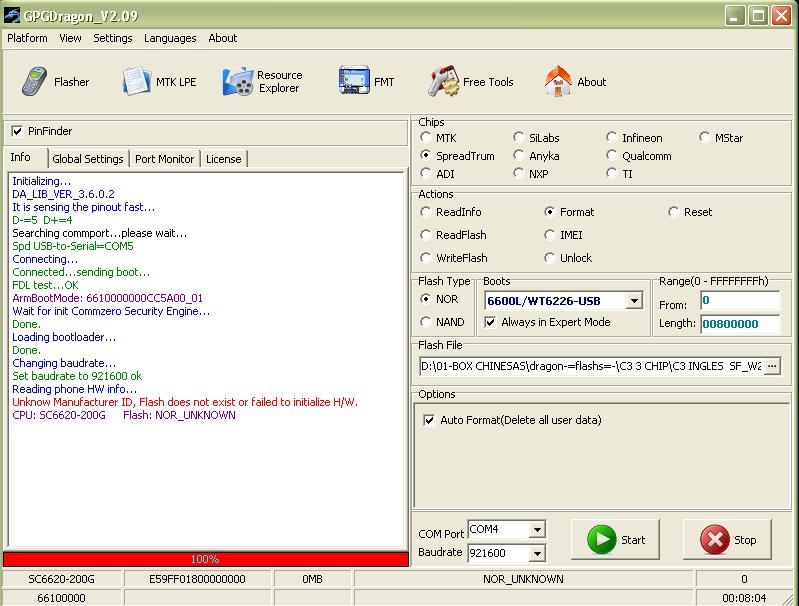Image resolution: width=799 pixels, height=606 pixels.
Task: Click the Flash File path field
Action: tap(591, 366)
